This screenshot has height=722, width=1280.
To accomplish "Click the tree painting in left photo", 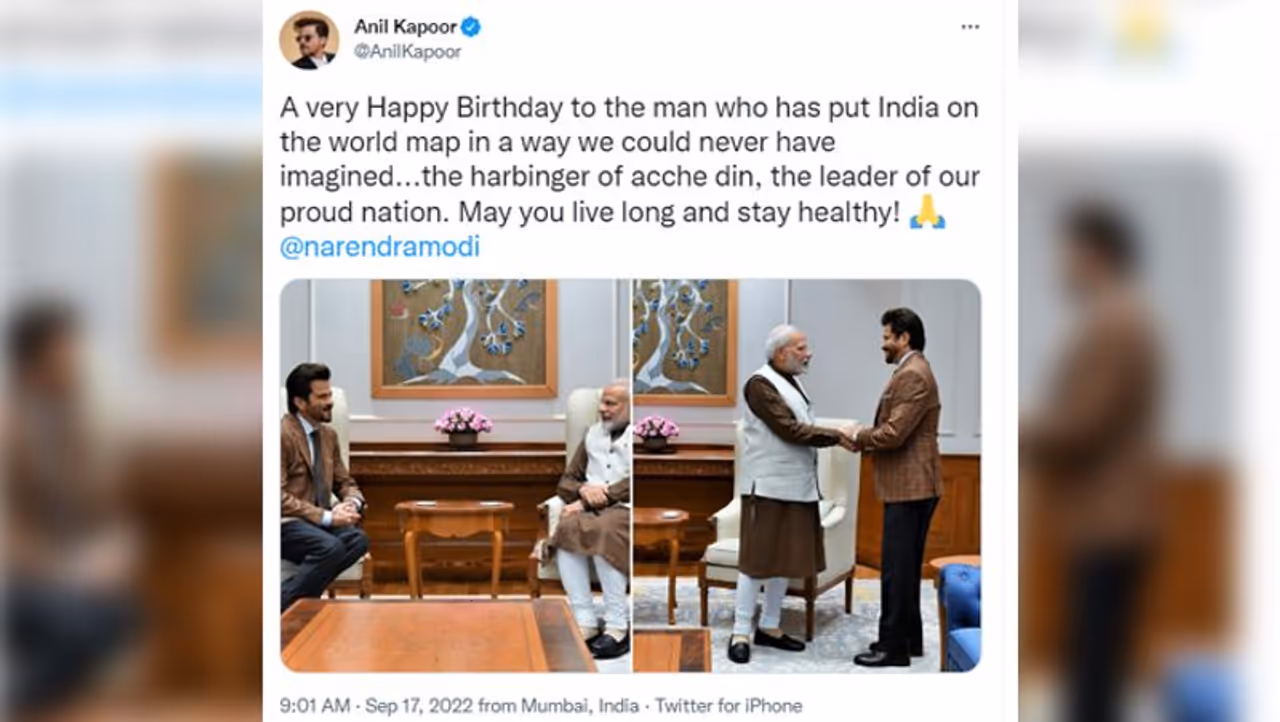I will pos(464,338).
